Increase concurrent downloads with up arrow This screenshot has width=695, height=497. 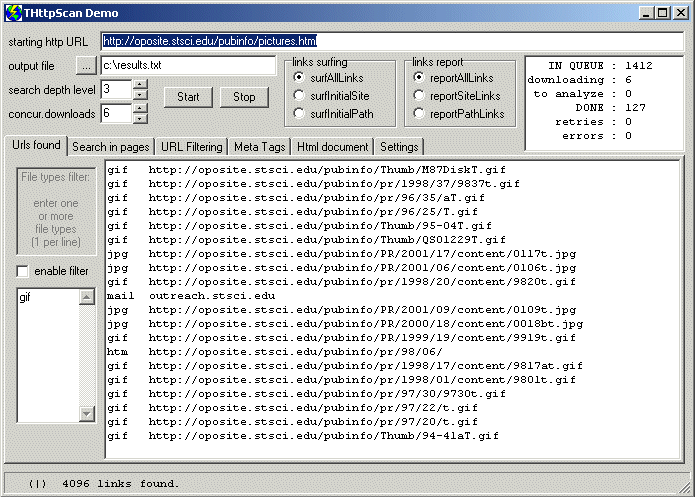click(140, 107)
